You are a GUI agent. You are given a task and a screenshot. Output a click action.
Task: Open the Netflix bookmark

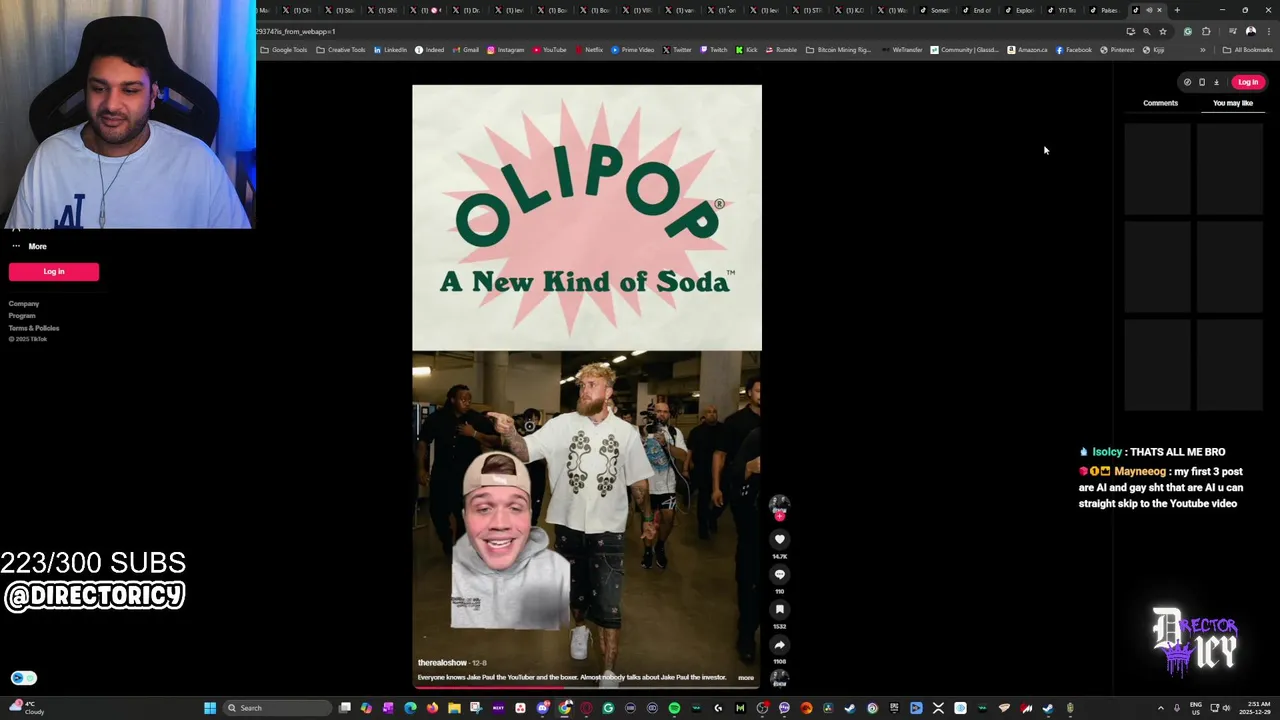[x=588, y=50]
